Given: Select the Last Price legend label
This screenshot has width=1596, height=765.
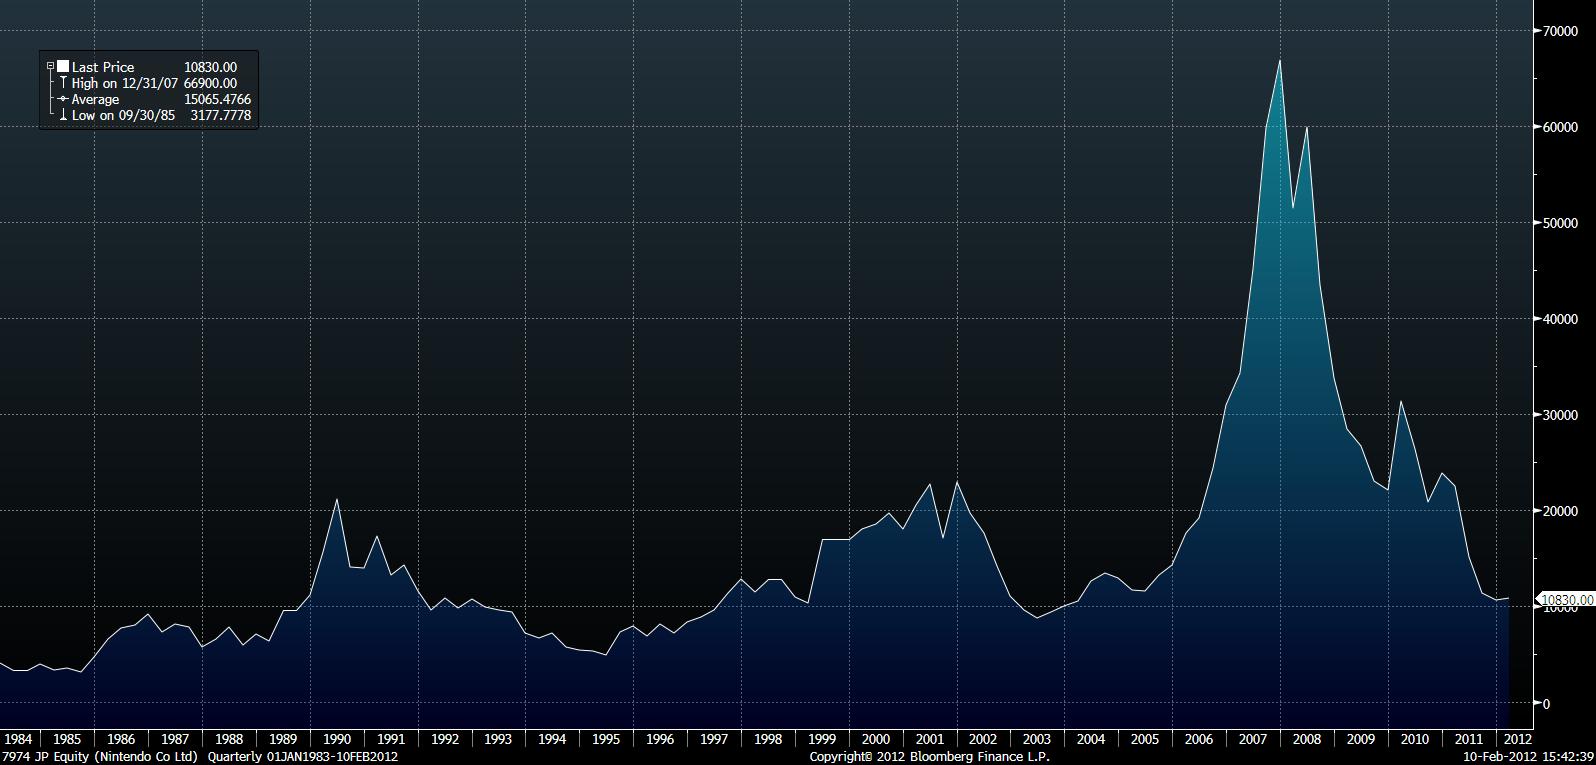Looking at the screenshot, I should point(103,67).
